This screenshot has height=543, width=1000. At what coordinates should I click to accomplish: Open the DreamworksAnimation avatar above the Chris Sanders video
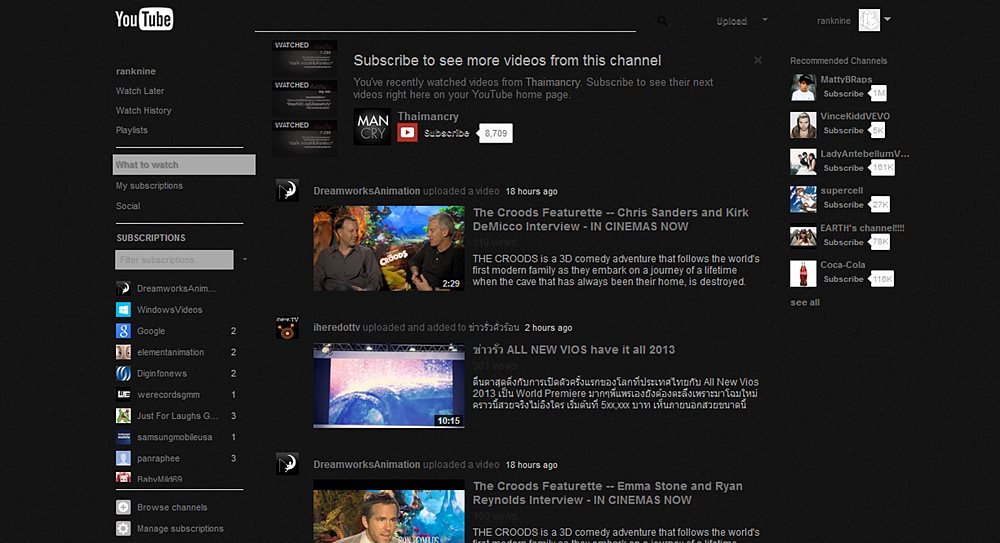click(x=287, y=190)
